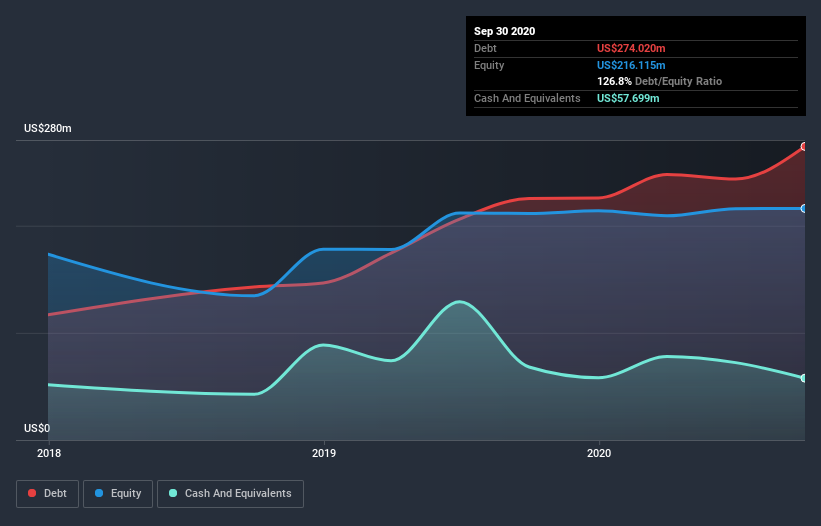Toggle Cash And Equivalents legend button

230,494
